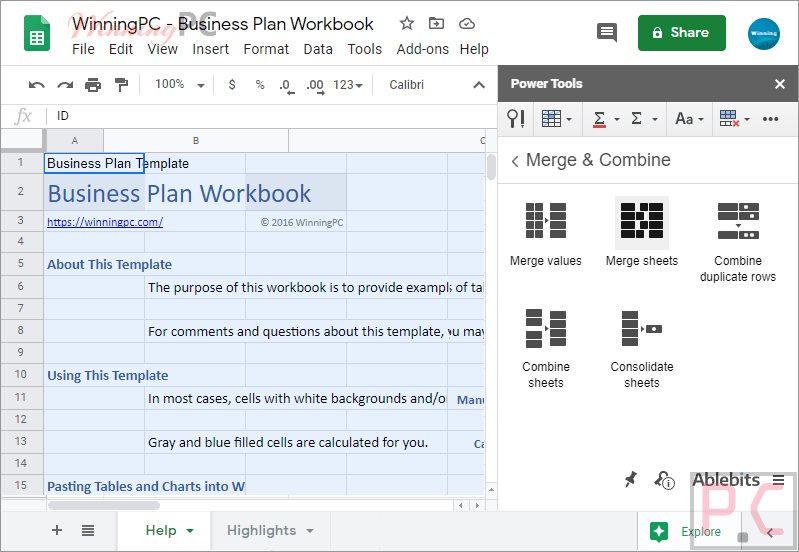Open the Add-ons menu
Screen dimensions: 799x552
pyautogui.click(x=422, y=49)
